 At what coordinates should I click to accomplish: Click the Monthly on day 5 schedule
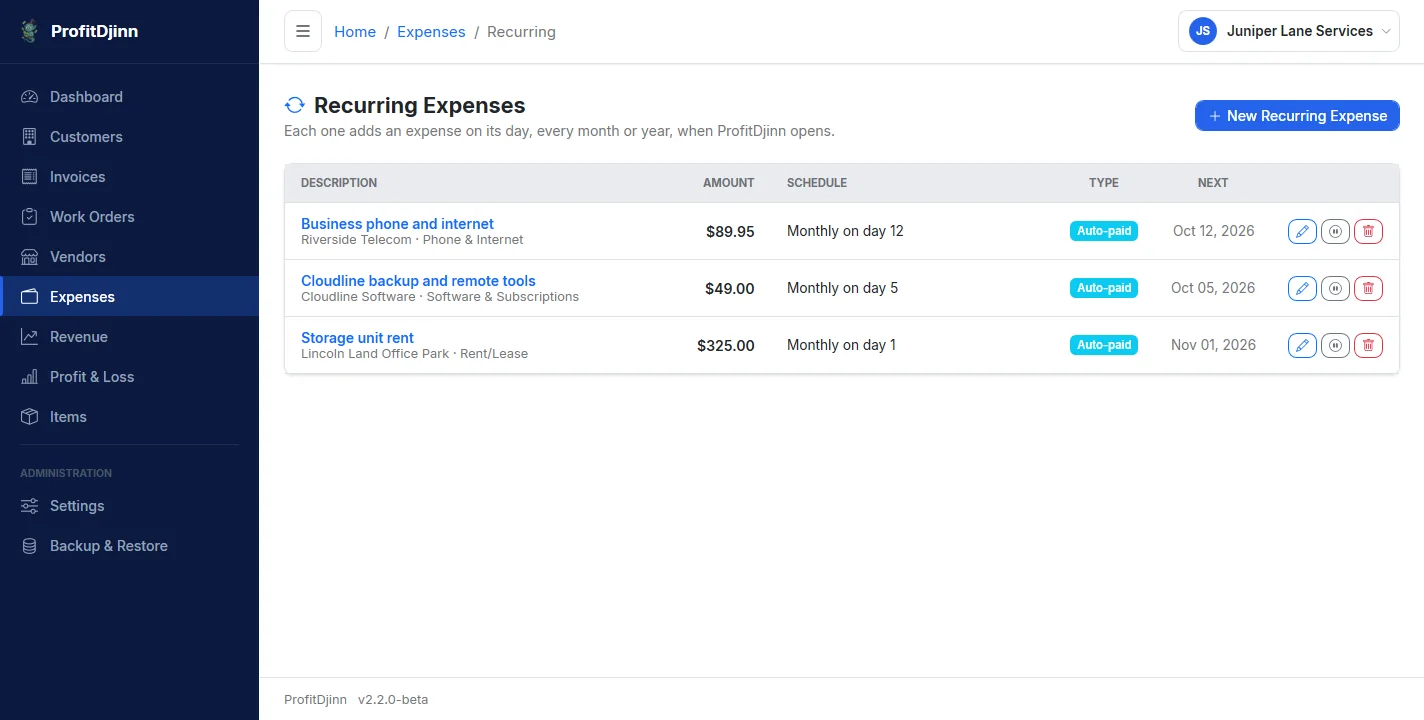tap(842, 288)
